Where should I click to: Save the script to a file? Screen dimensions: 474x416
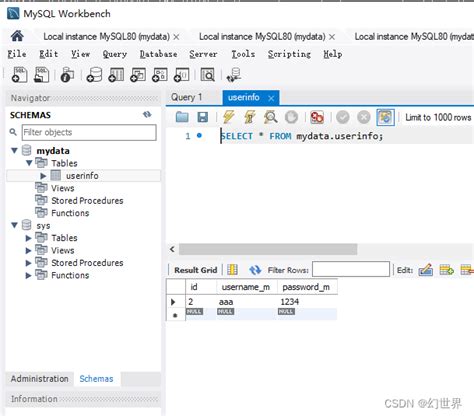(x=203, y=117)
